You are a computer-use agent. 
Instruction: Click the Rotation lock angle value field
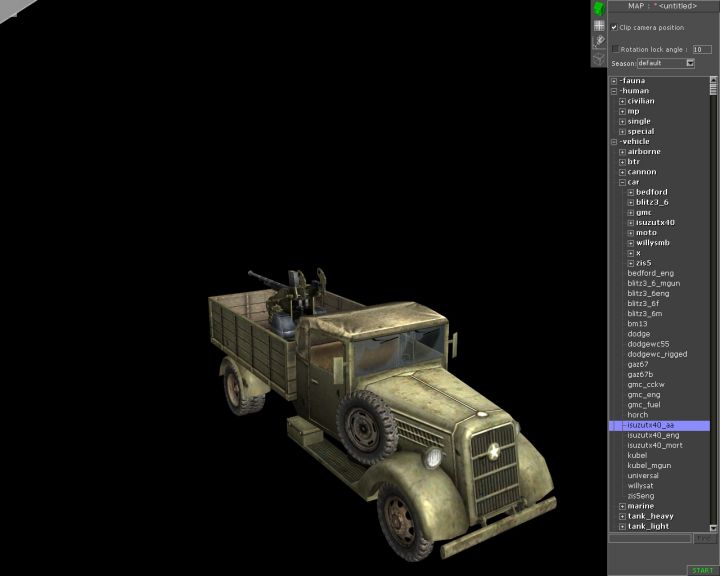pos(702,48)
